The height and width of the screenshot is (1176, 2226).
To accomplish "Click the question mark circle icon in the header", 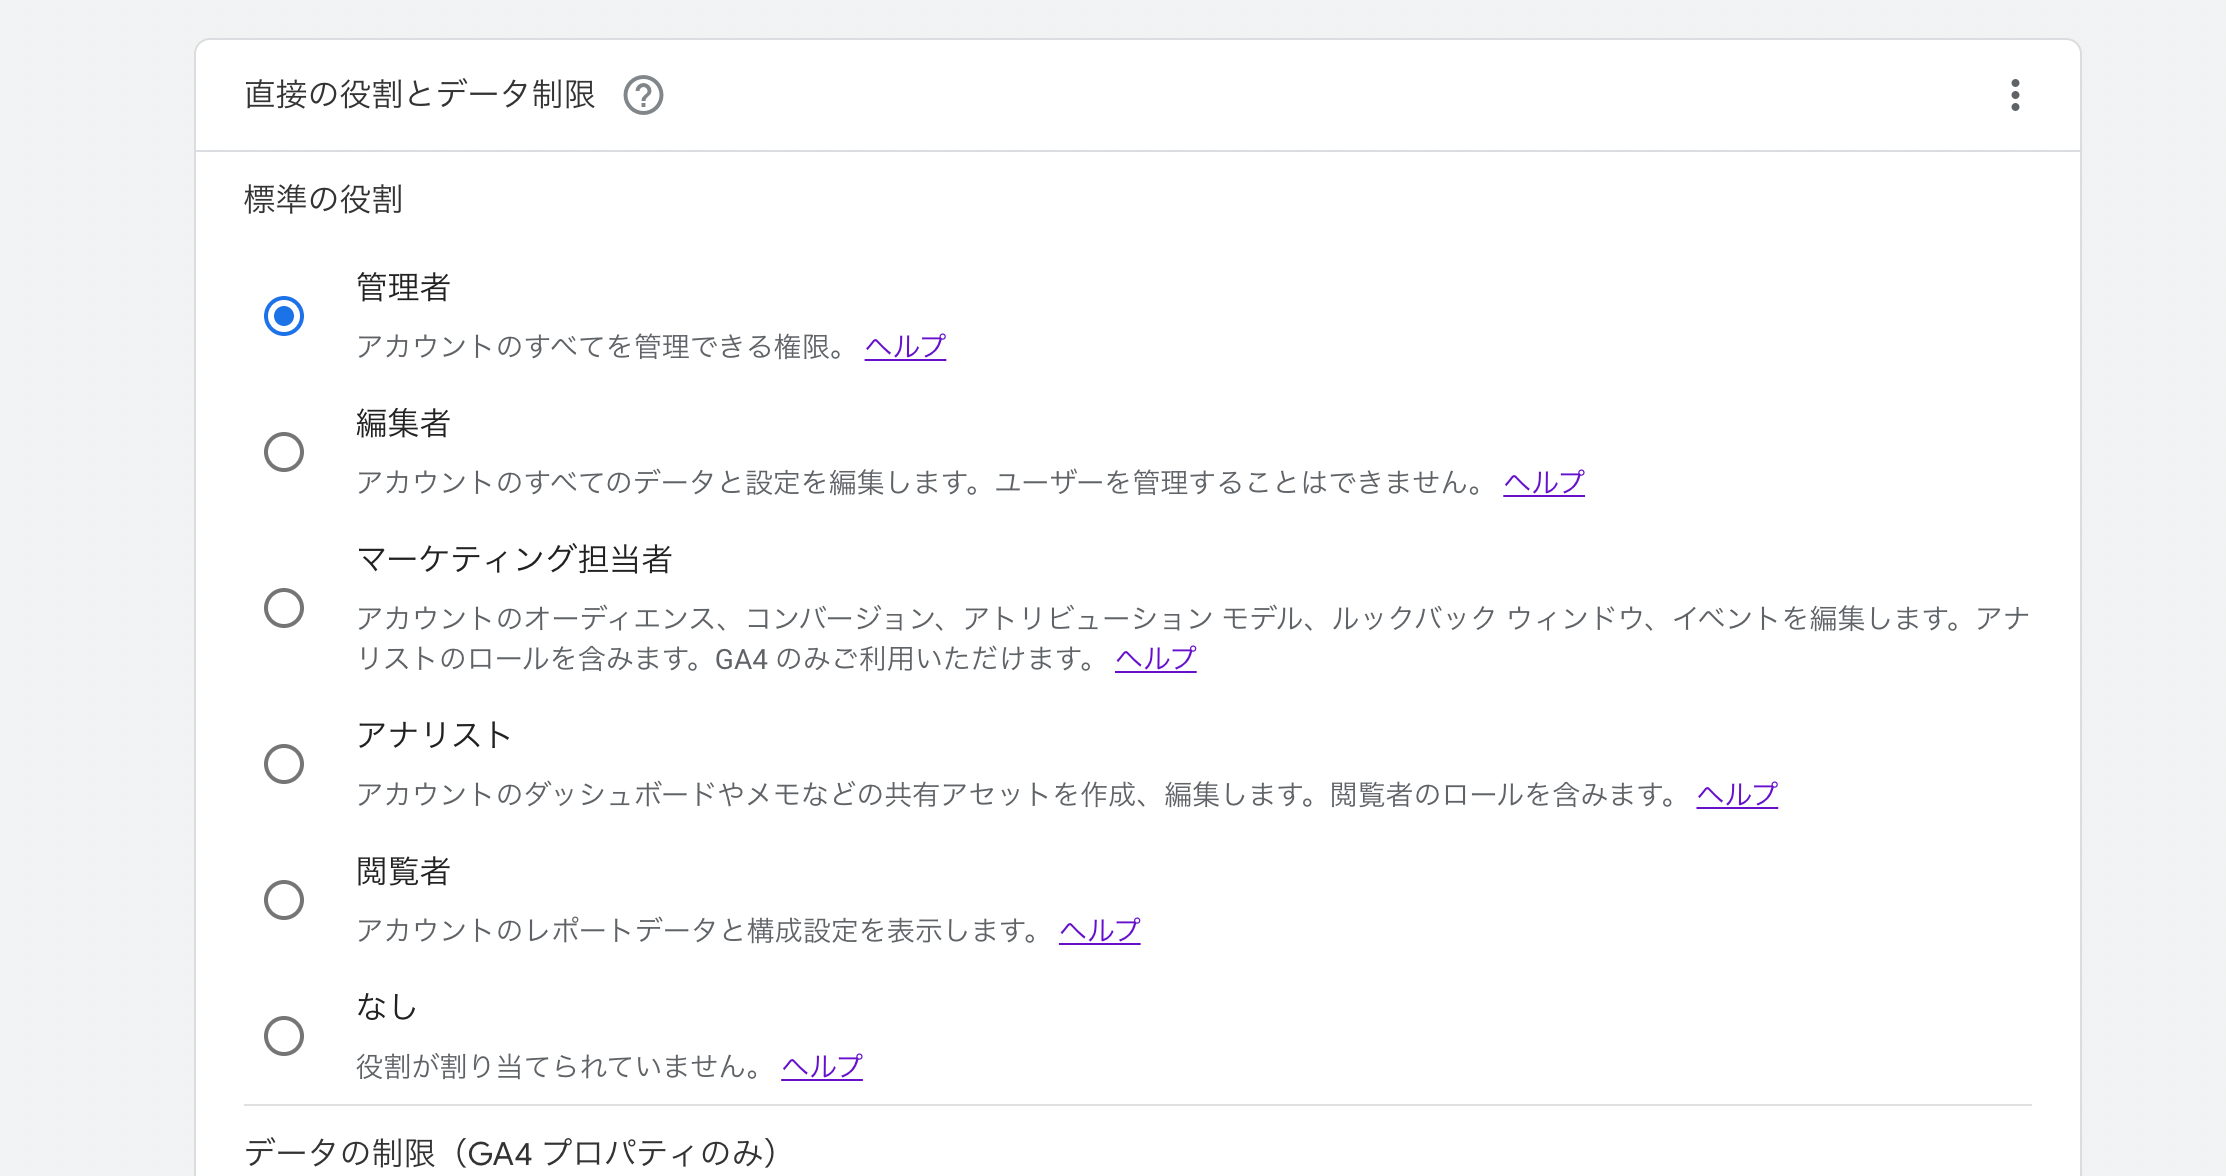I will 643,95.
